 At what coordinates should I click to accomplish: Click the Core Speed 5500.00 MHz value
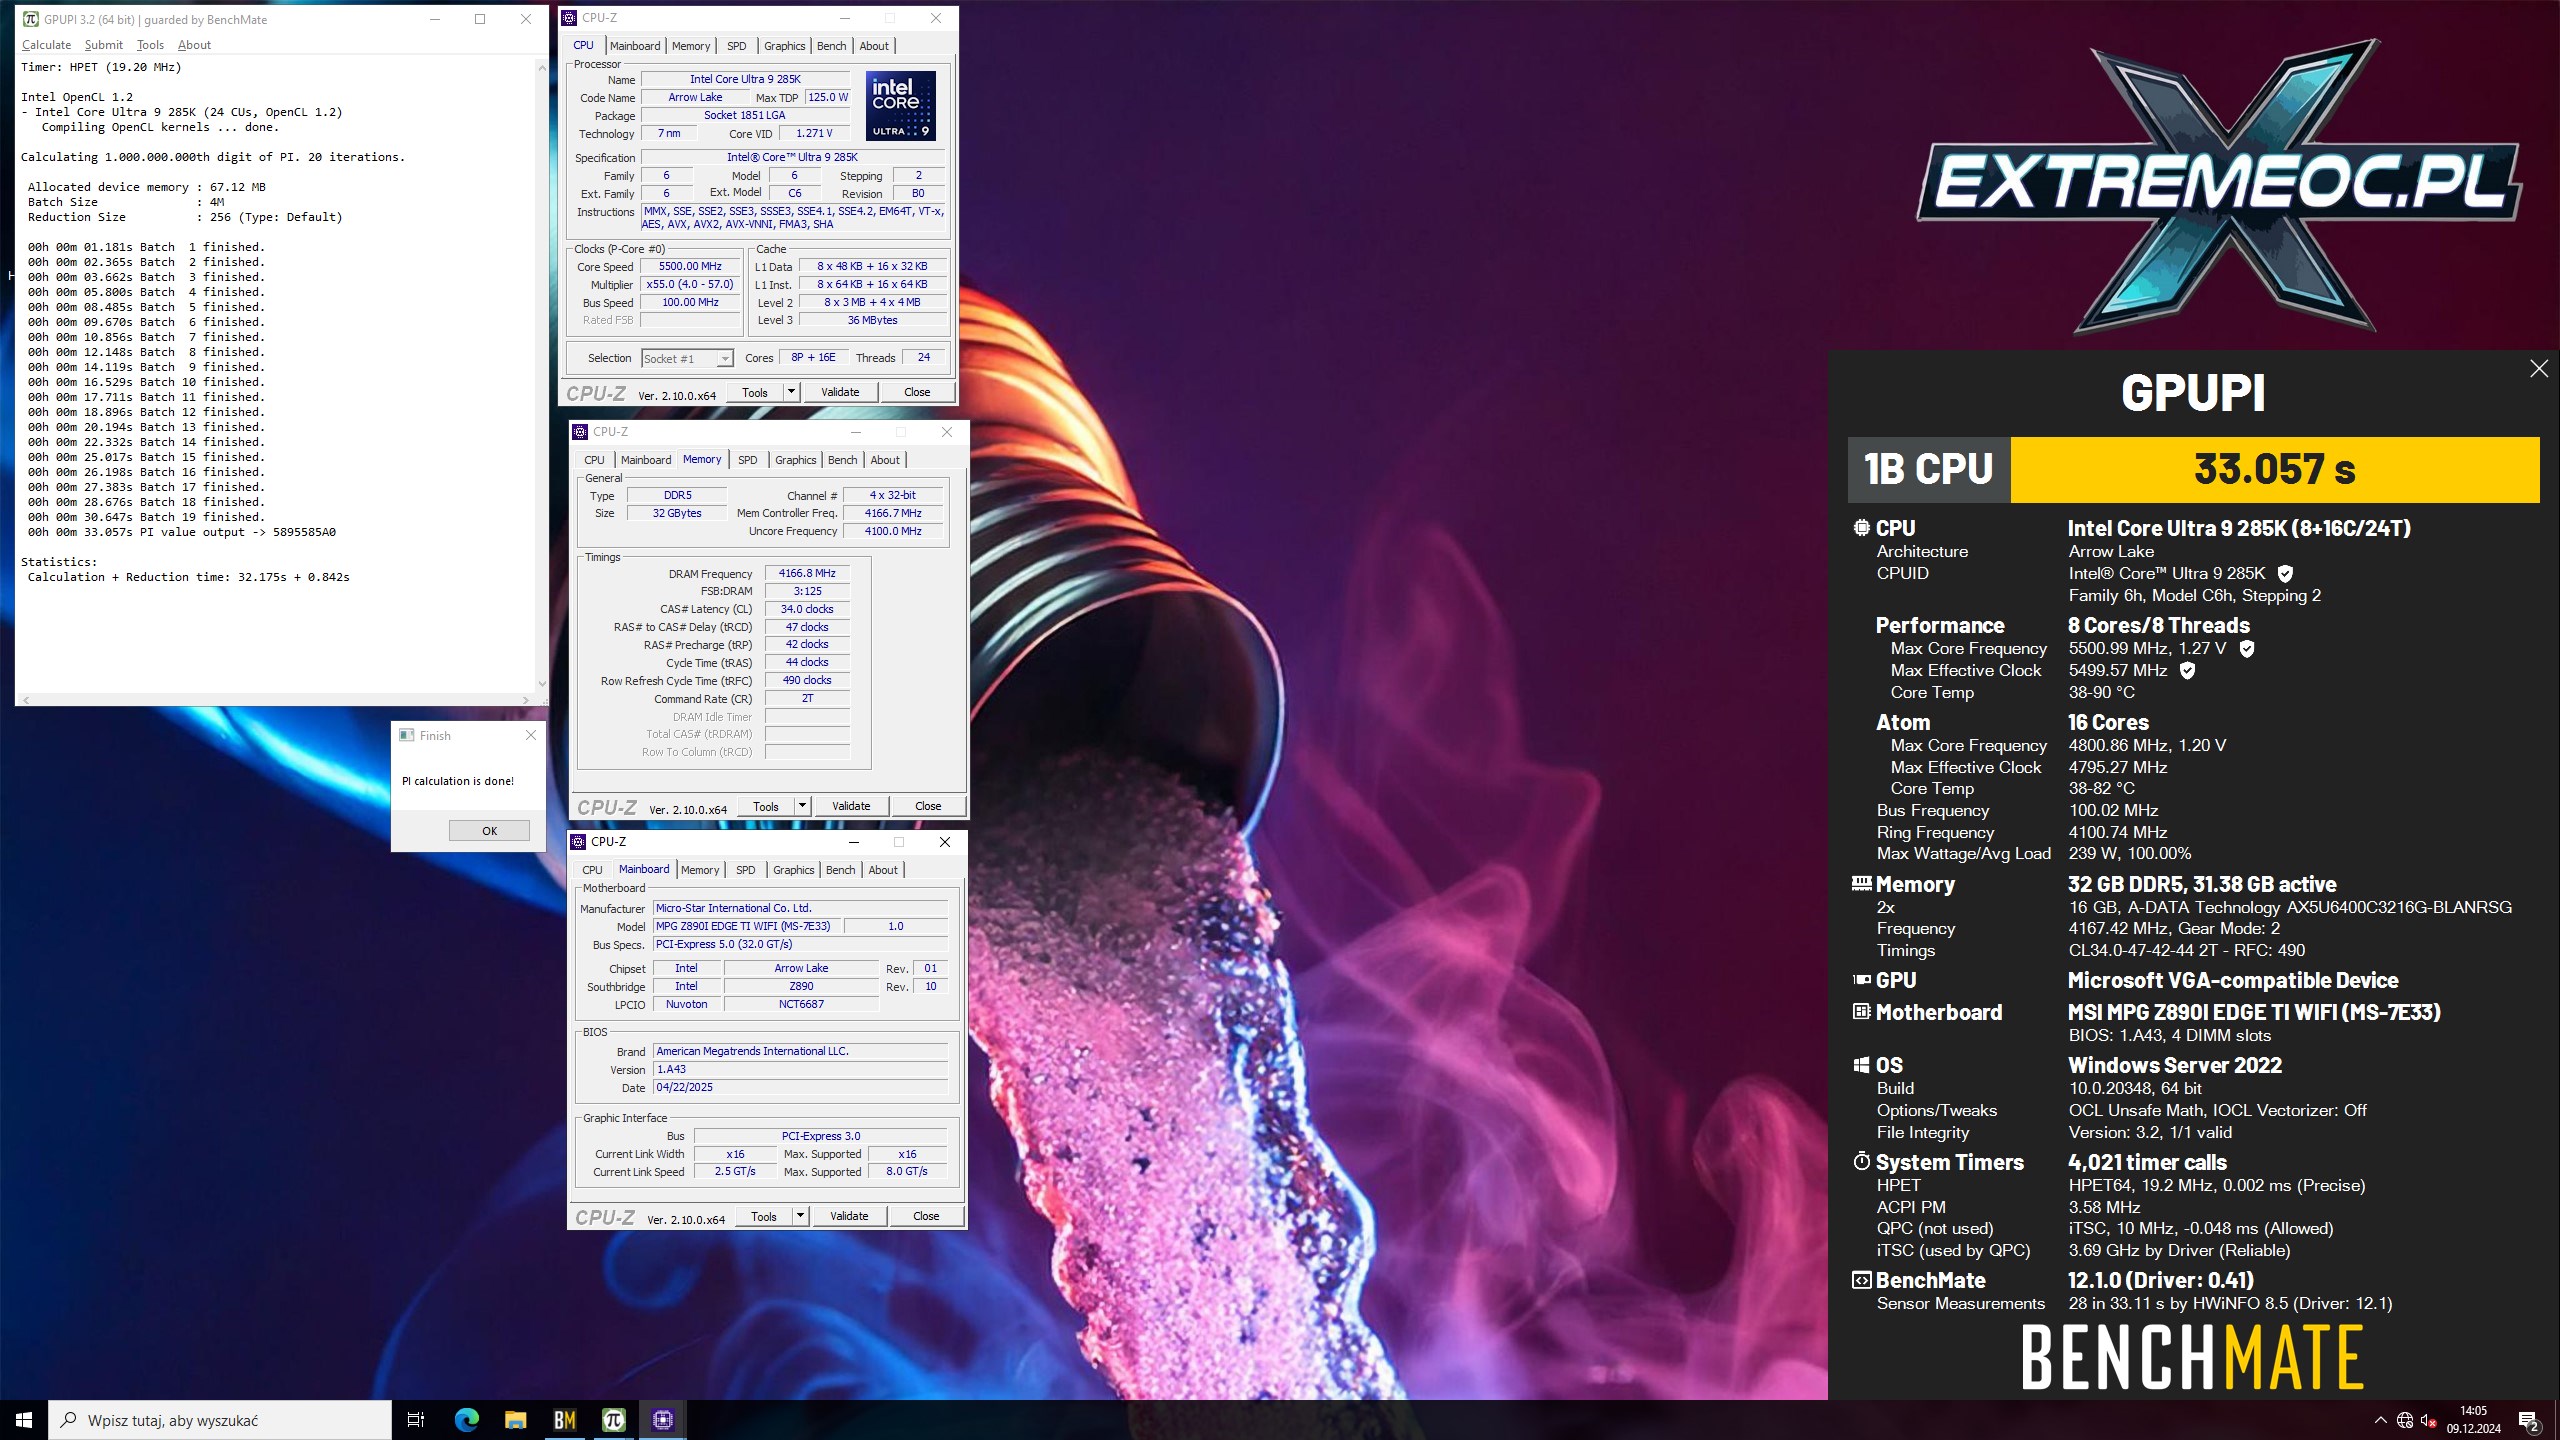tap(690, 267)
